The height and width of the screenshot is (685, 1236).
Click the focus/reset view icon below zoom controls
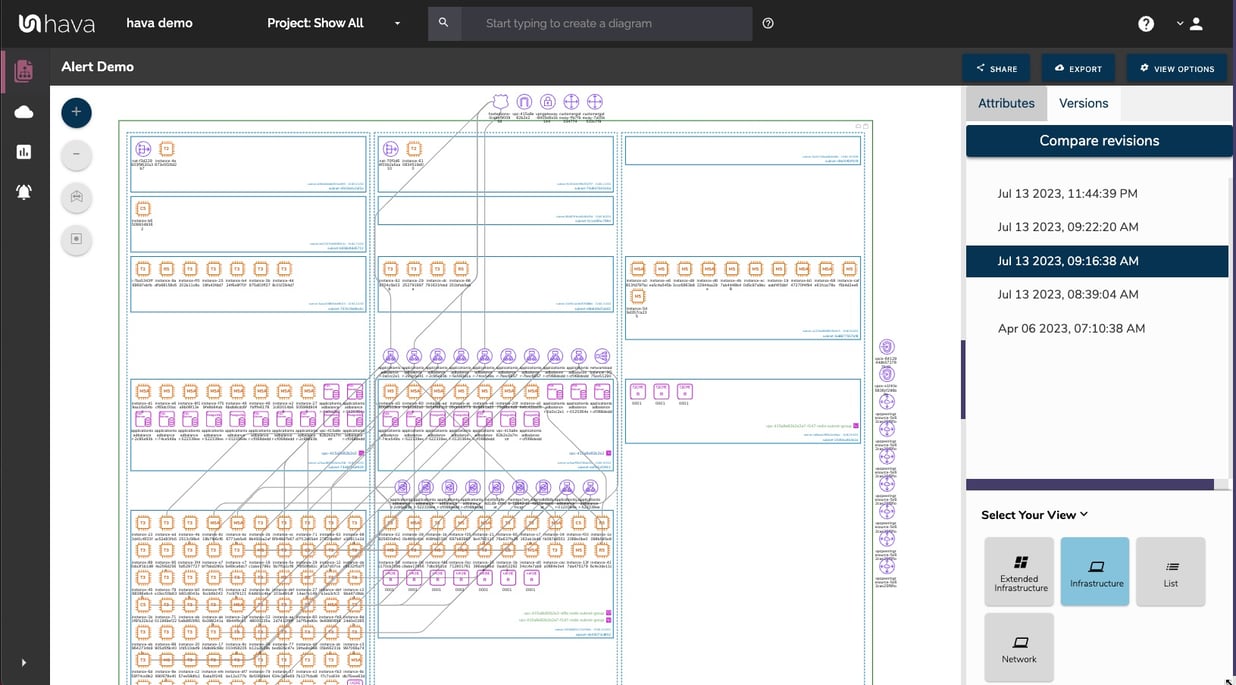click(x=76, y=240)
